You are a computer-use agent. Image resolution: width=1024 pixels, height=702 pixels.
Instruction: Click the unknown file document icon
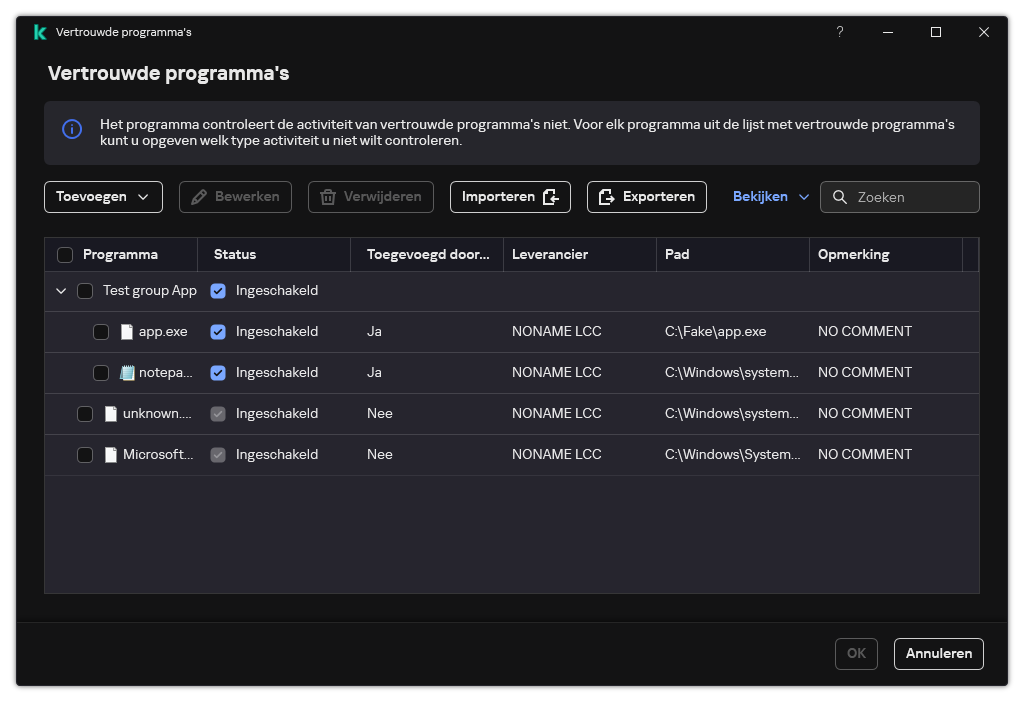(111, 414)
